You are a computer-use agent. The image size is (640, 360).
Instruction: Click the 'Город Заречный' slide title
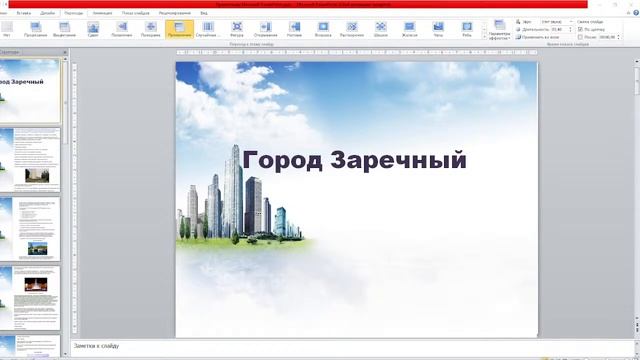point(354,160)
